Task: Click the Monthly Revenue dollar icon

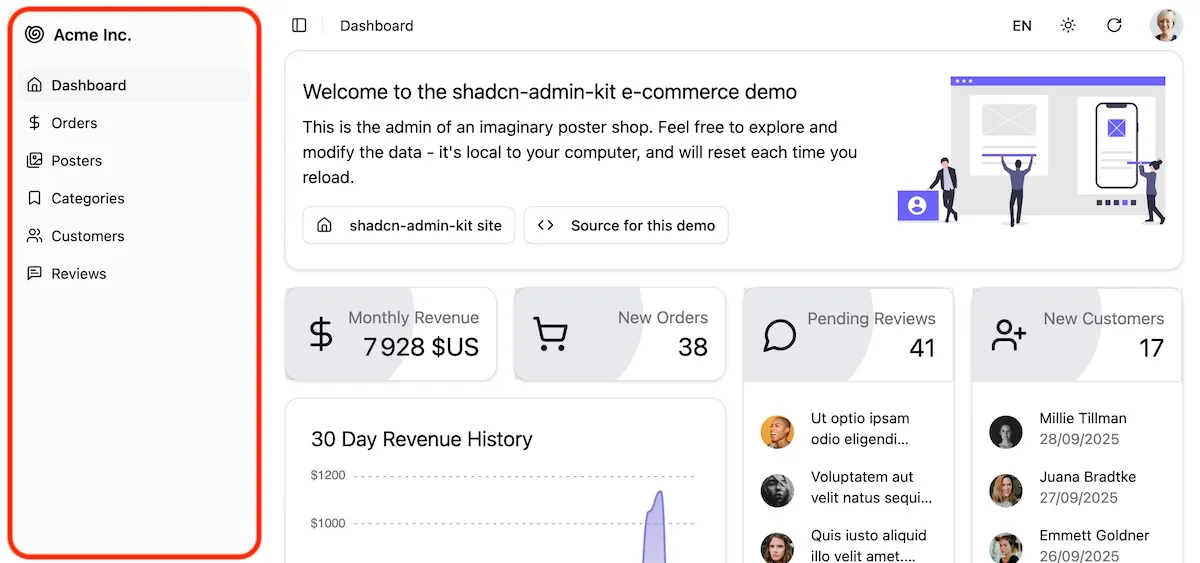Action: pyautogui.click(x=321, y=334)
